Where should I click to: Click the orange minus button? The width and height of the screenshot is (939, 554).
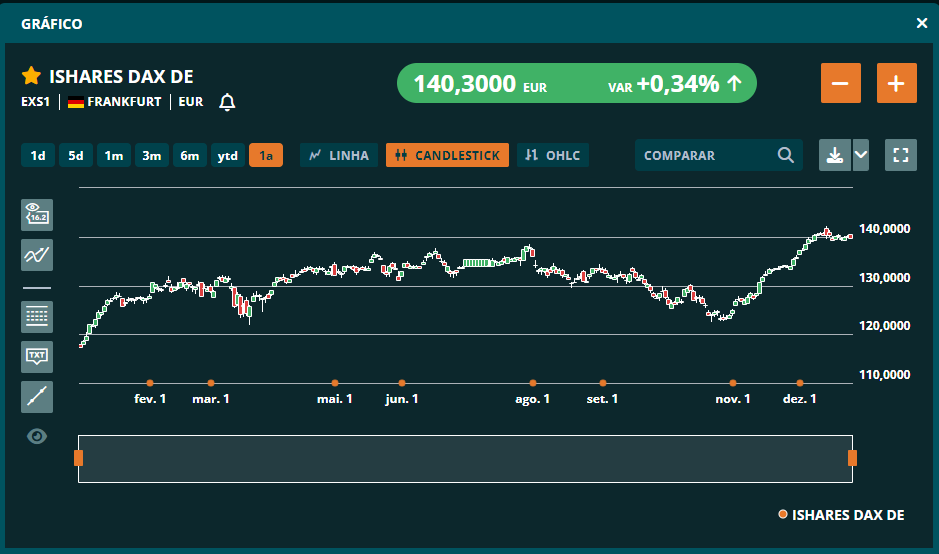pyautogui.click(x=841, y=83)
